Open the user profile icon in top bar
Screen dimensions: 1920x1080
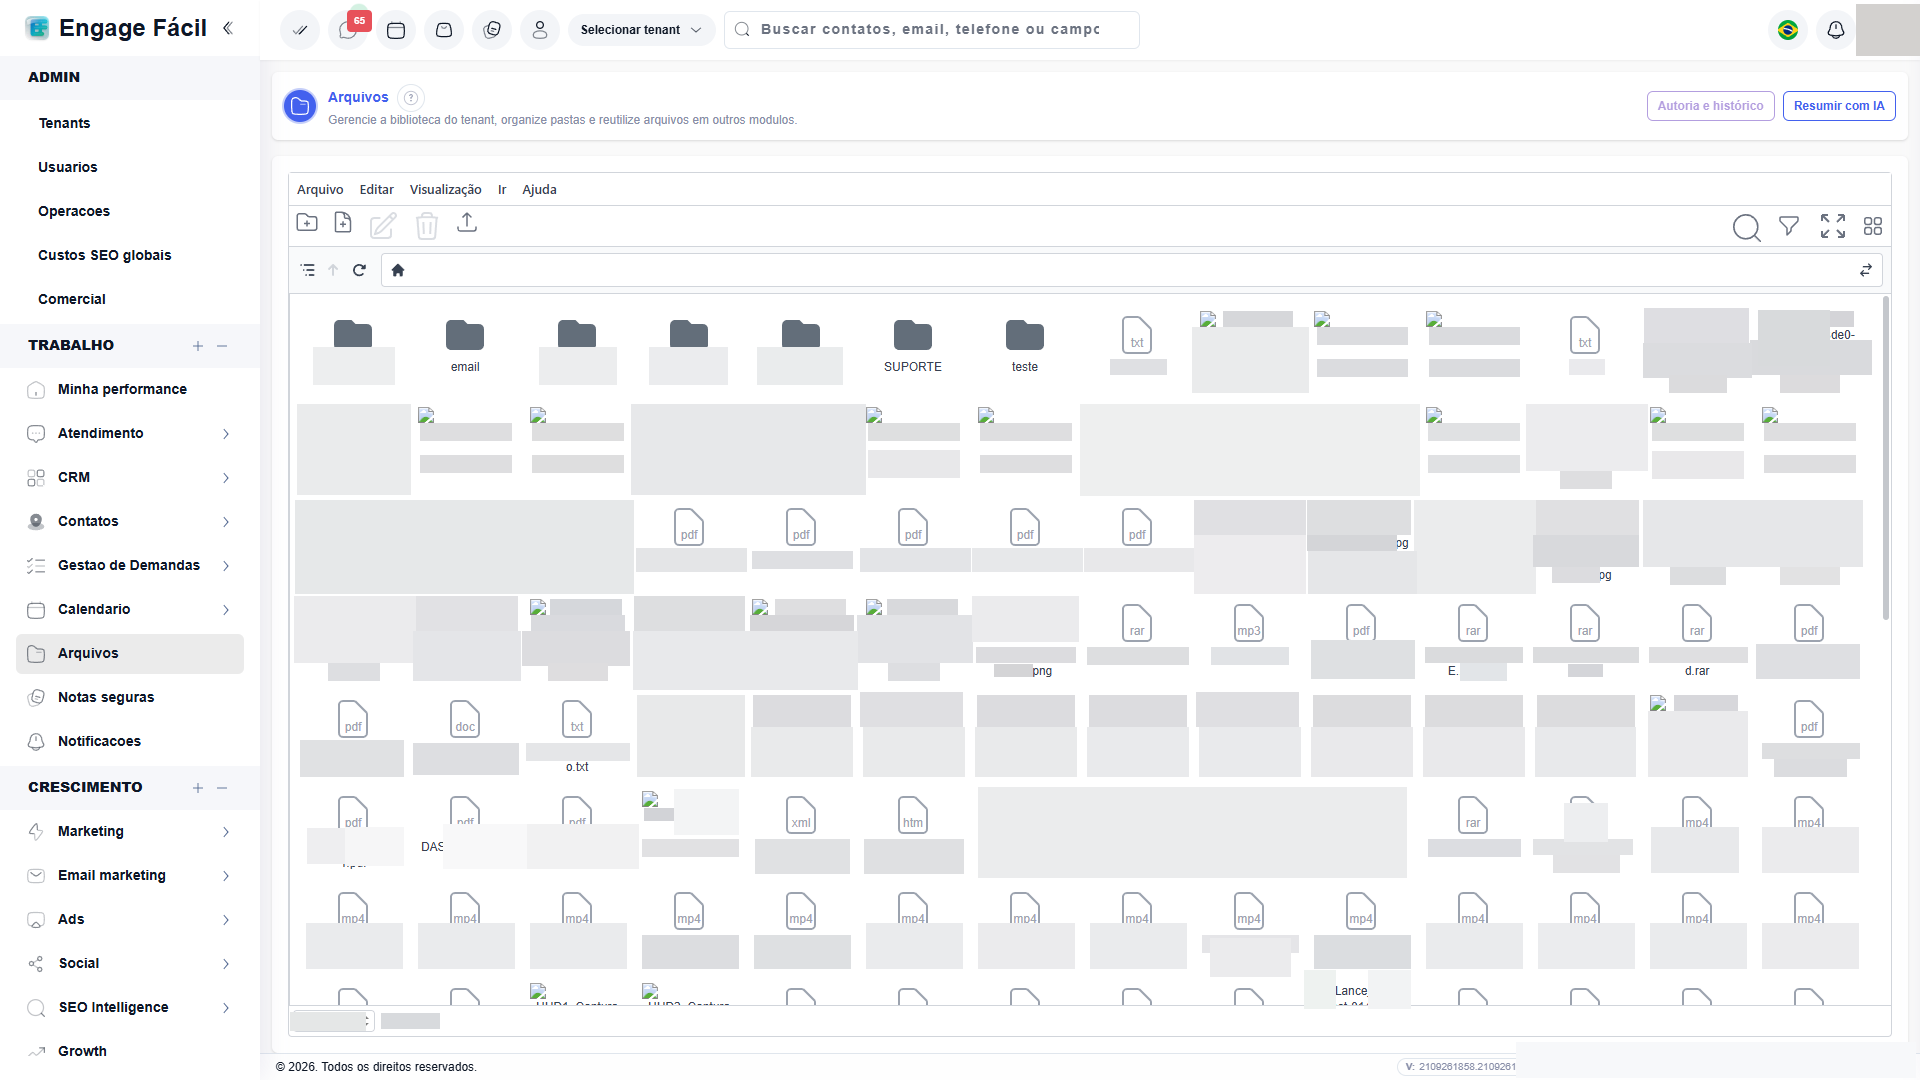(x=540, y=30)
